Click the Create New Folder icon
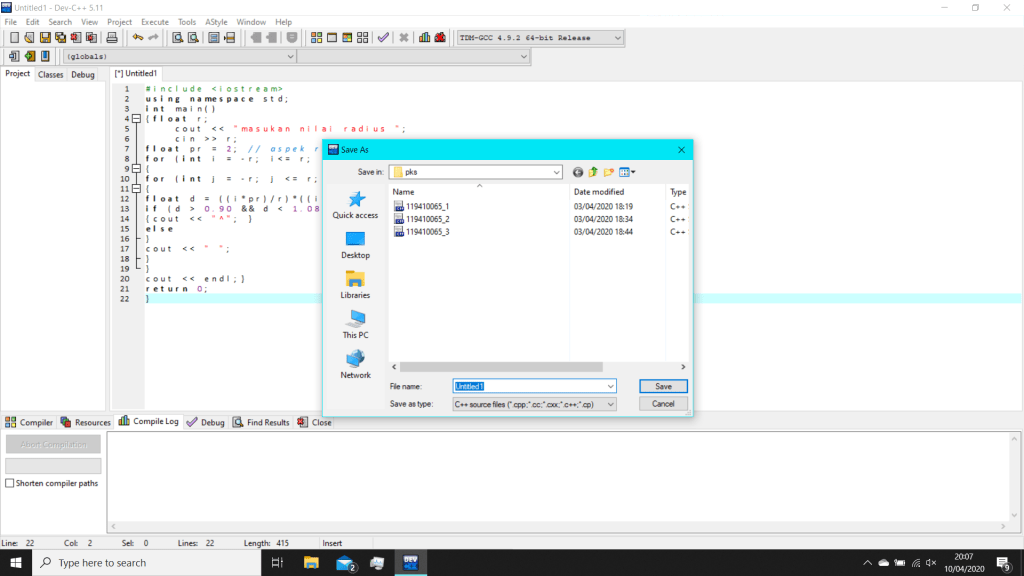 coord(607,172)
